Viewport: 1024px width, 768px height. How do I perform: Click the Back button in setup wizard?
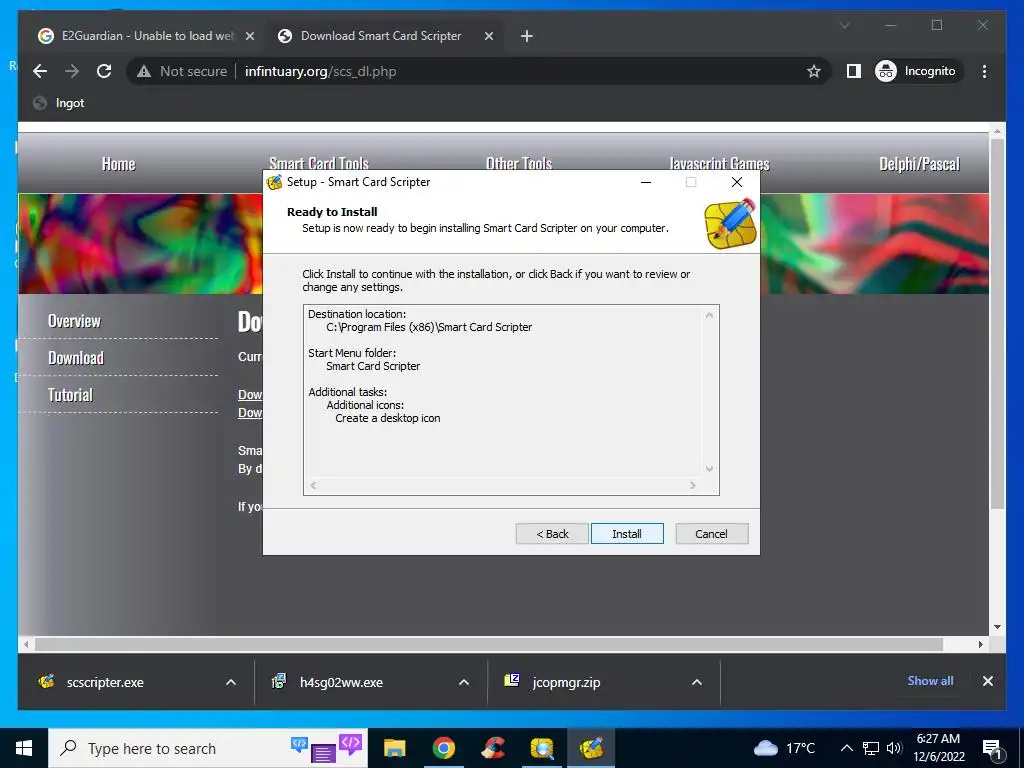(x=552, y=534)
